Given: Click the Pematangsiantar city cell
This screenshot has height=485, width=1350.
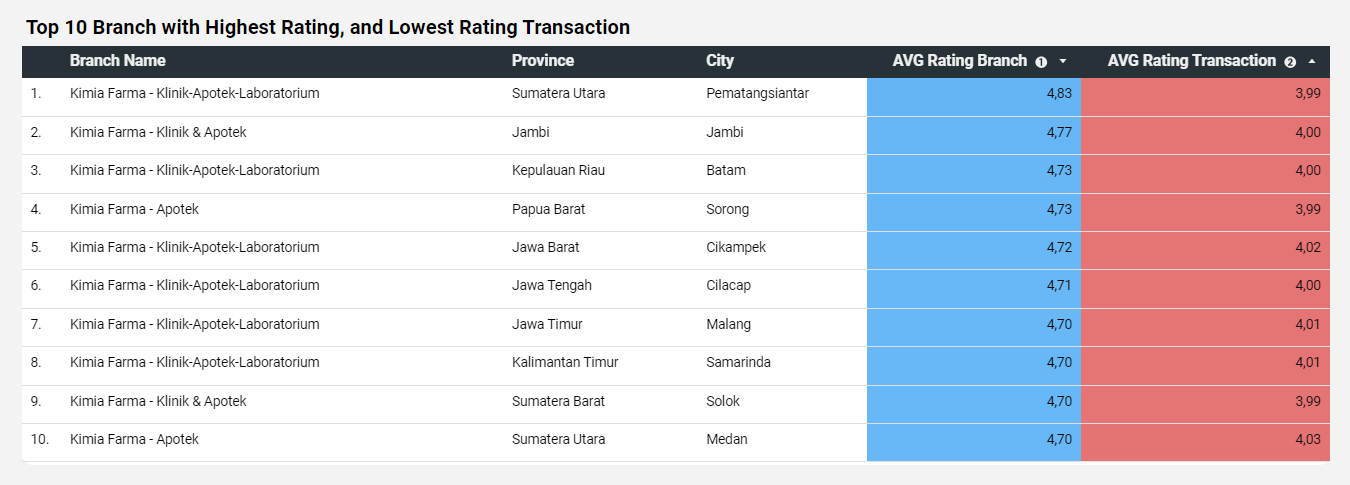Looking at the screenshot, I should click(x=757, y=94).
